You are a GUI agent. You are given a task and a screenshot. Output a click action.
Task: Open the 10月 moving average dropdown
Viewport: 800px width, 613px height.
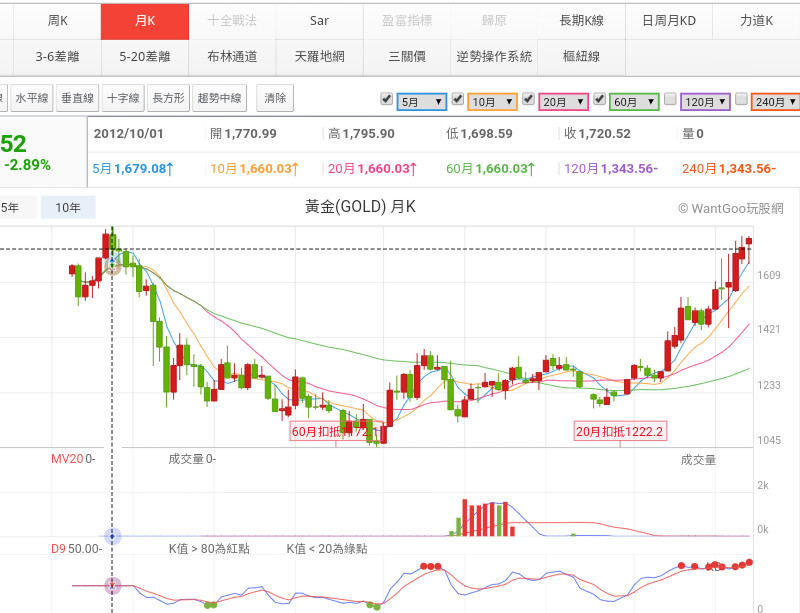coord(492,102)
